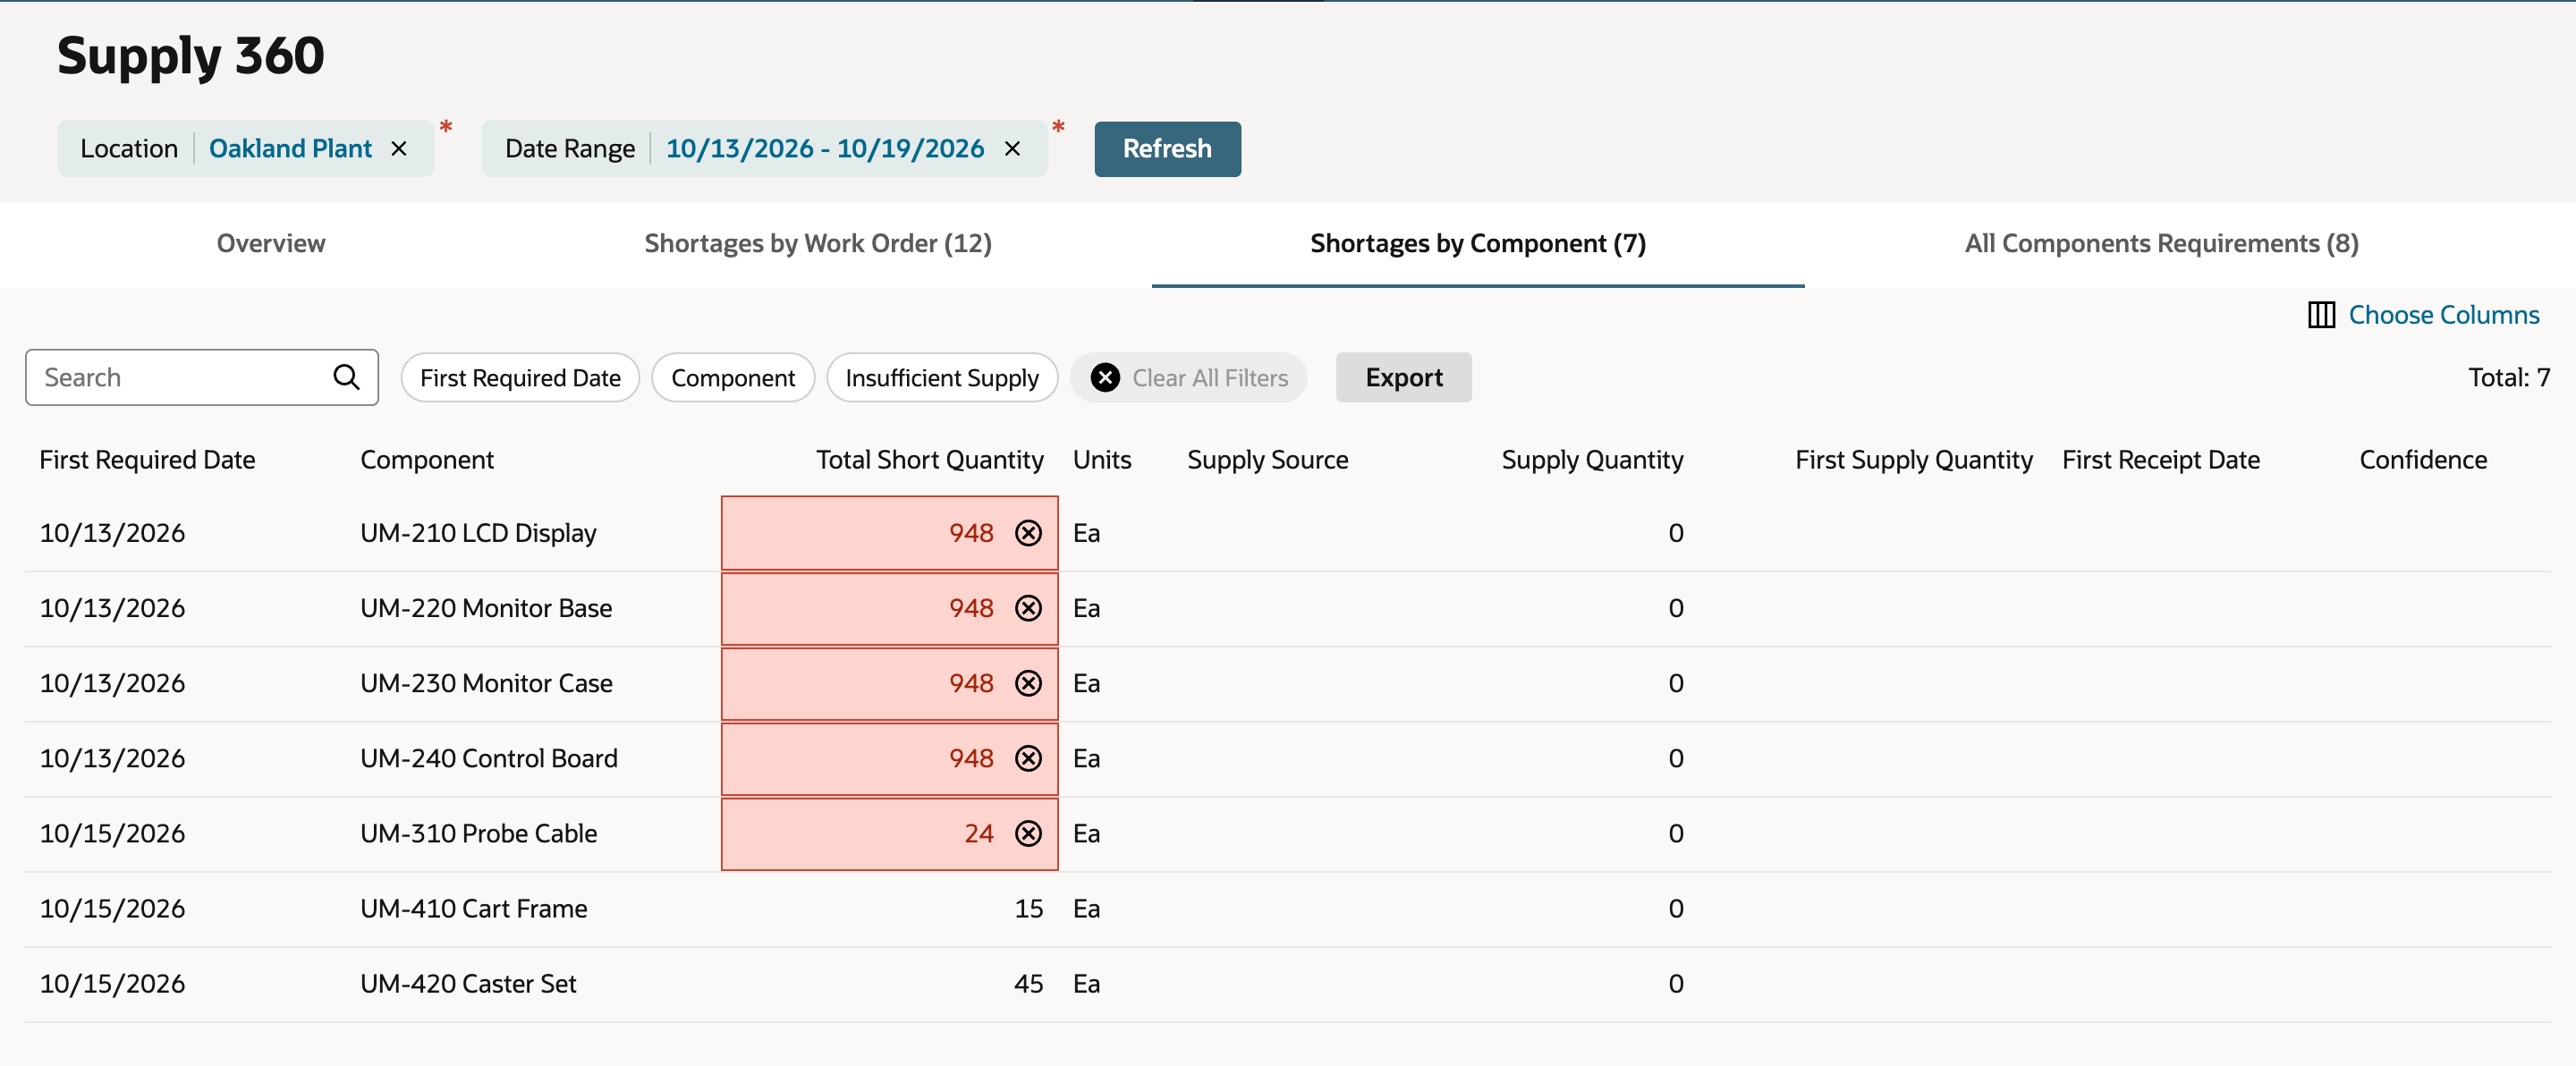Click the 948 quantity for UM-240
This screenshot has height=1066, width=2576.
971,758
